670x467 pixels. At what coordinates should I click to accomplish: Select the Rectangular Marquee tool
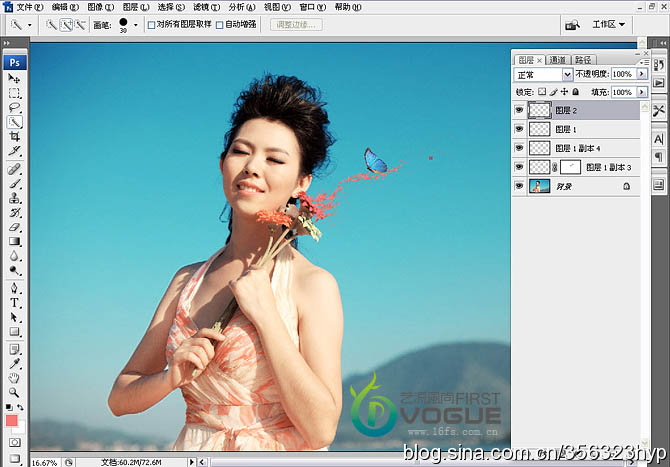[15, 92]
